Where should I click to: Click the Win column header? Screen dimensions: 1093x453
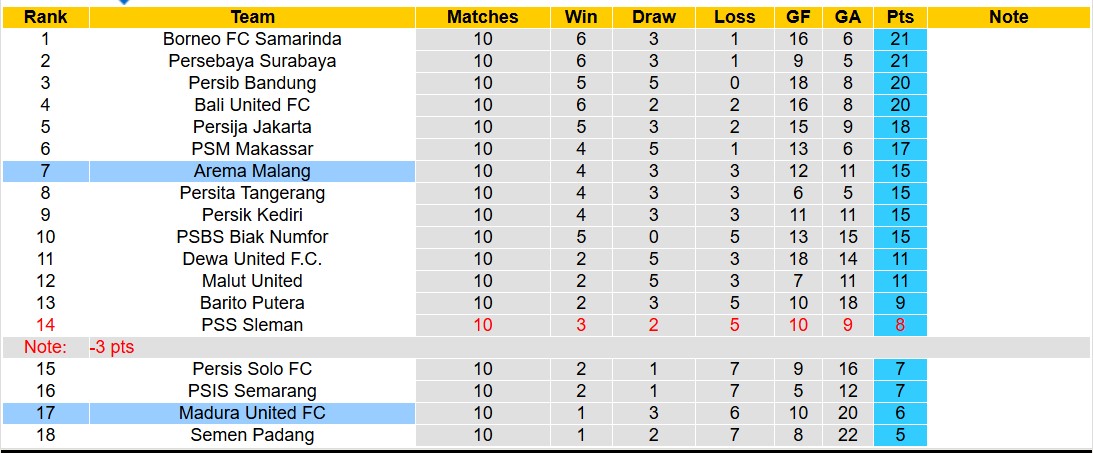coord(581,17)
